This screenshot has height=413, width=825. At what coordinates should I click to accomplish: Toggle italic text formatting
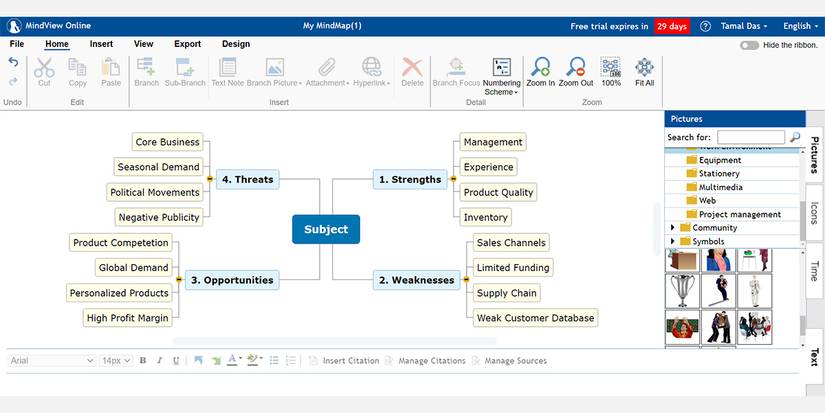point(159,361)
